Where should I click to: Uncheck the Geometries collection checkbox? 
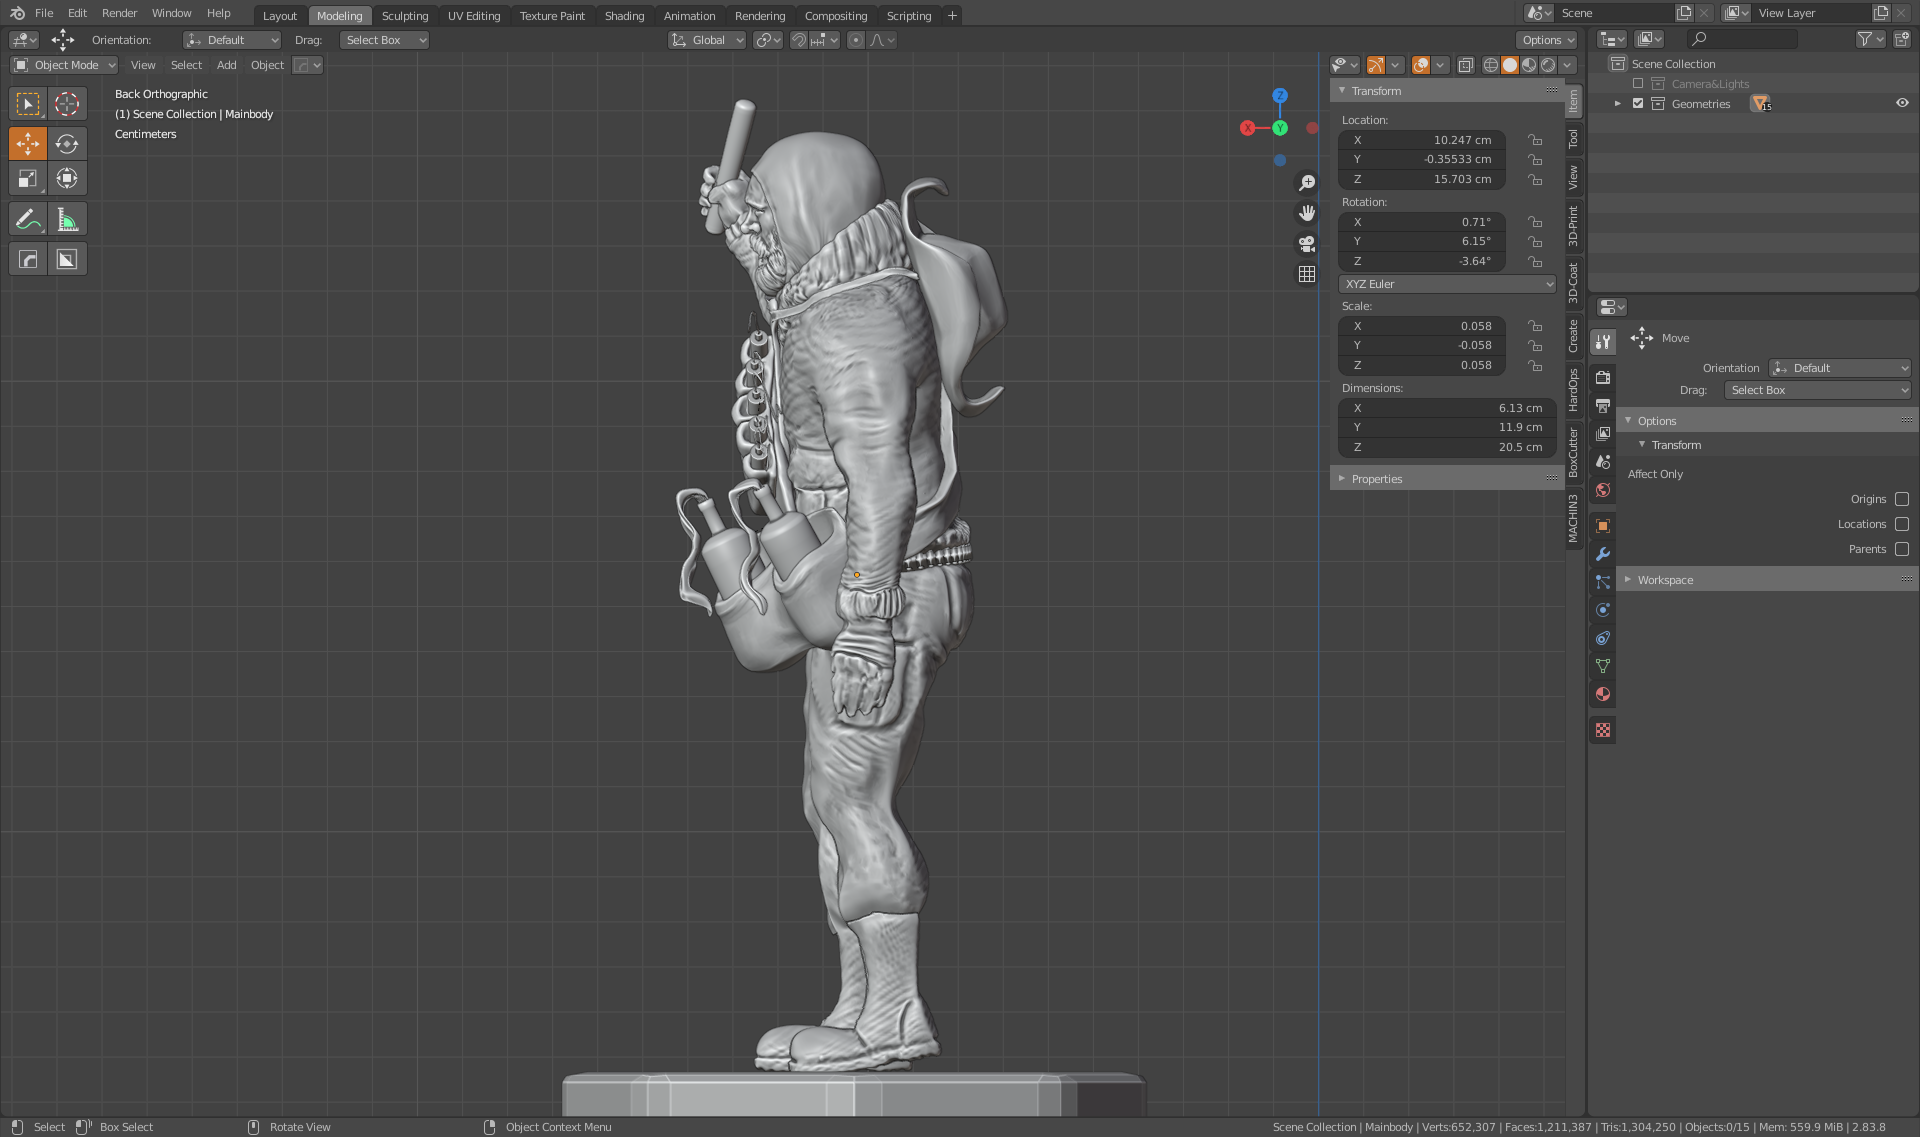point(1638,103)
